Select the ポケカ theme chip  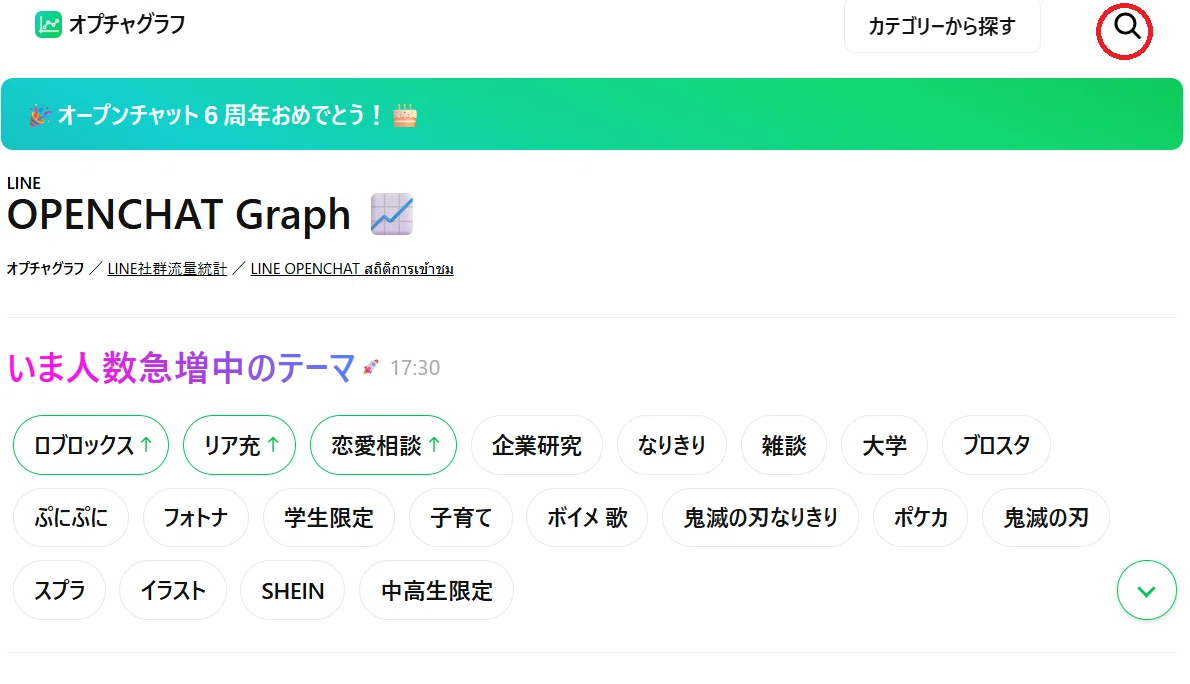point(921,518)
